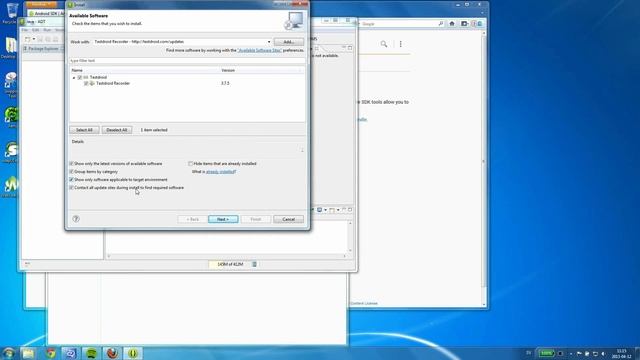Uncheck the Testdroid Recorder checkbox
Screen dimensions: 640x360
(x=86, y=83)
